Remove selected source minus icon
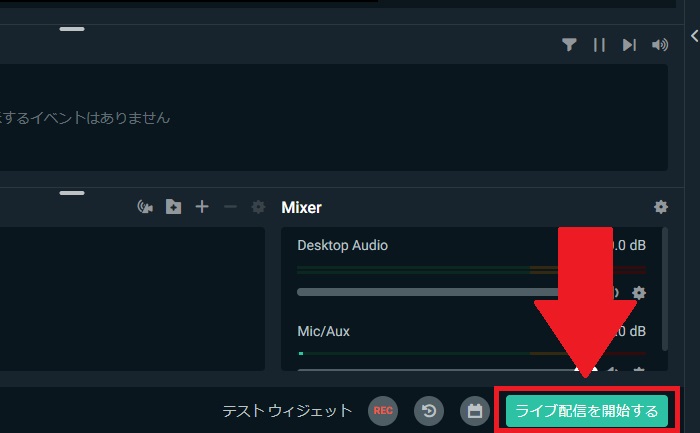The height and width of the screenshot is (433, 700). 230,207
